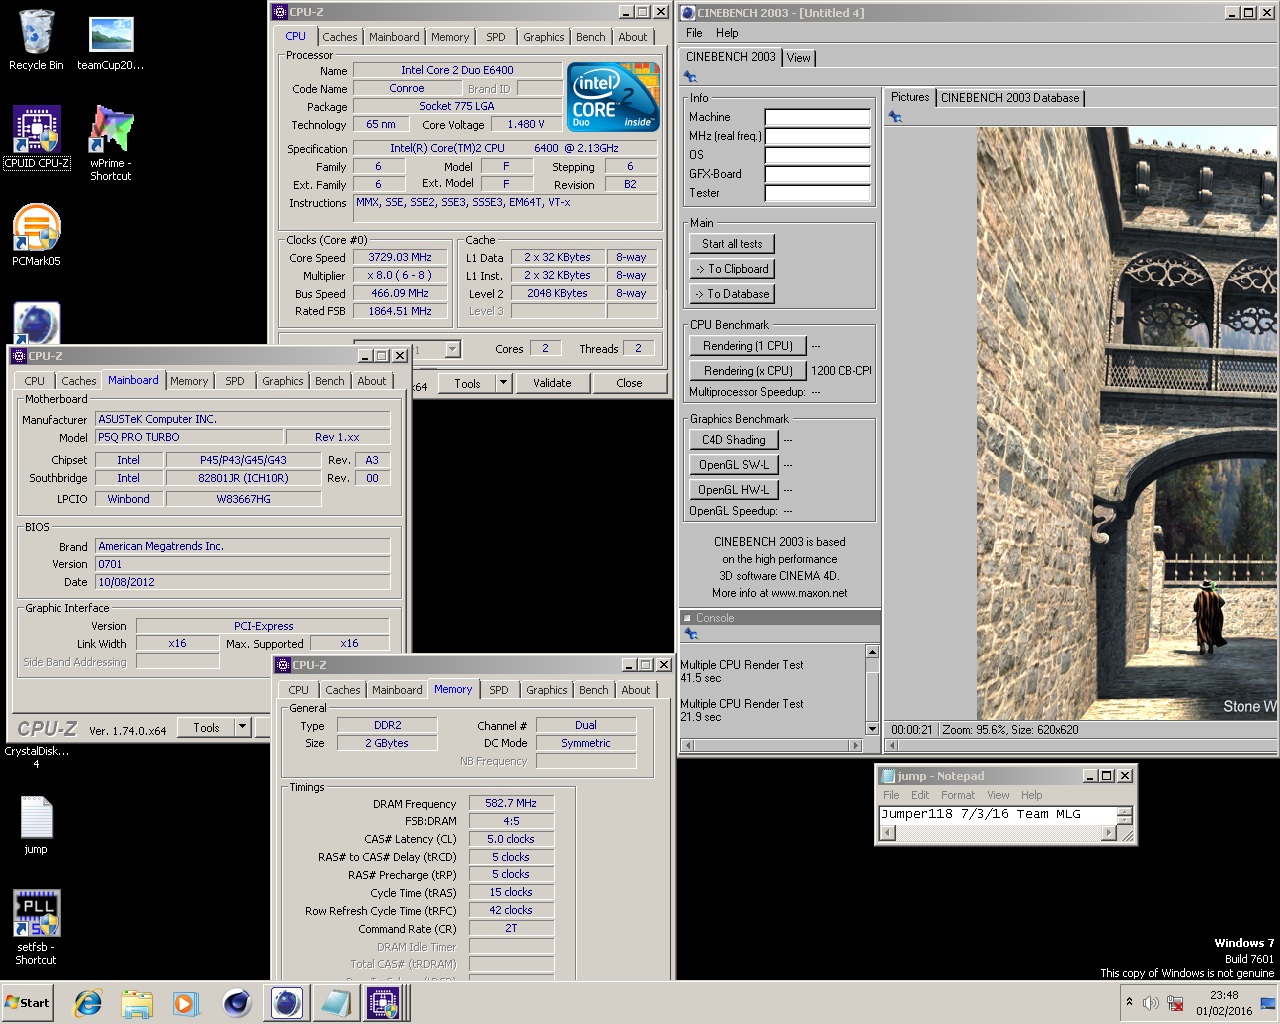The height and width of the screenshot is (1024, 1280).
Task: Switch to the Bench tab in top CPU-Z
Action: [x=591, y=37]
